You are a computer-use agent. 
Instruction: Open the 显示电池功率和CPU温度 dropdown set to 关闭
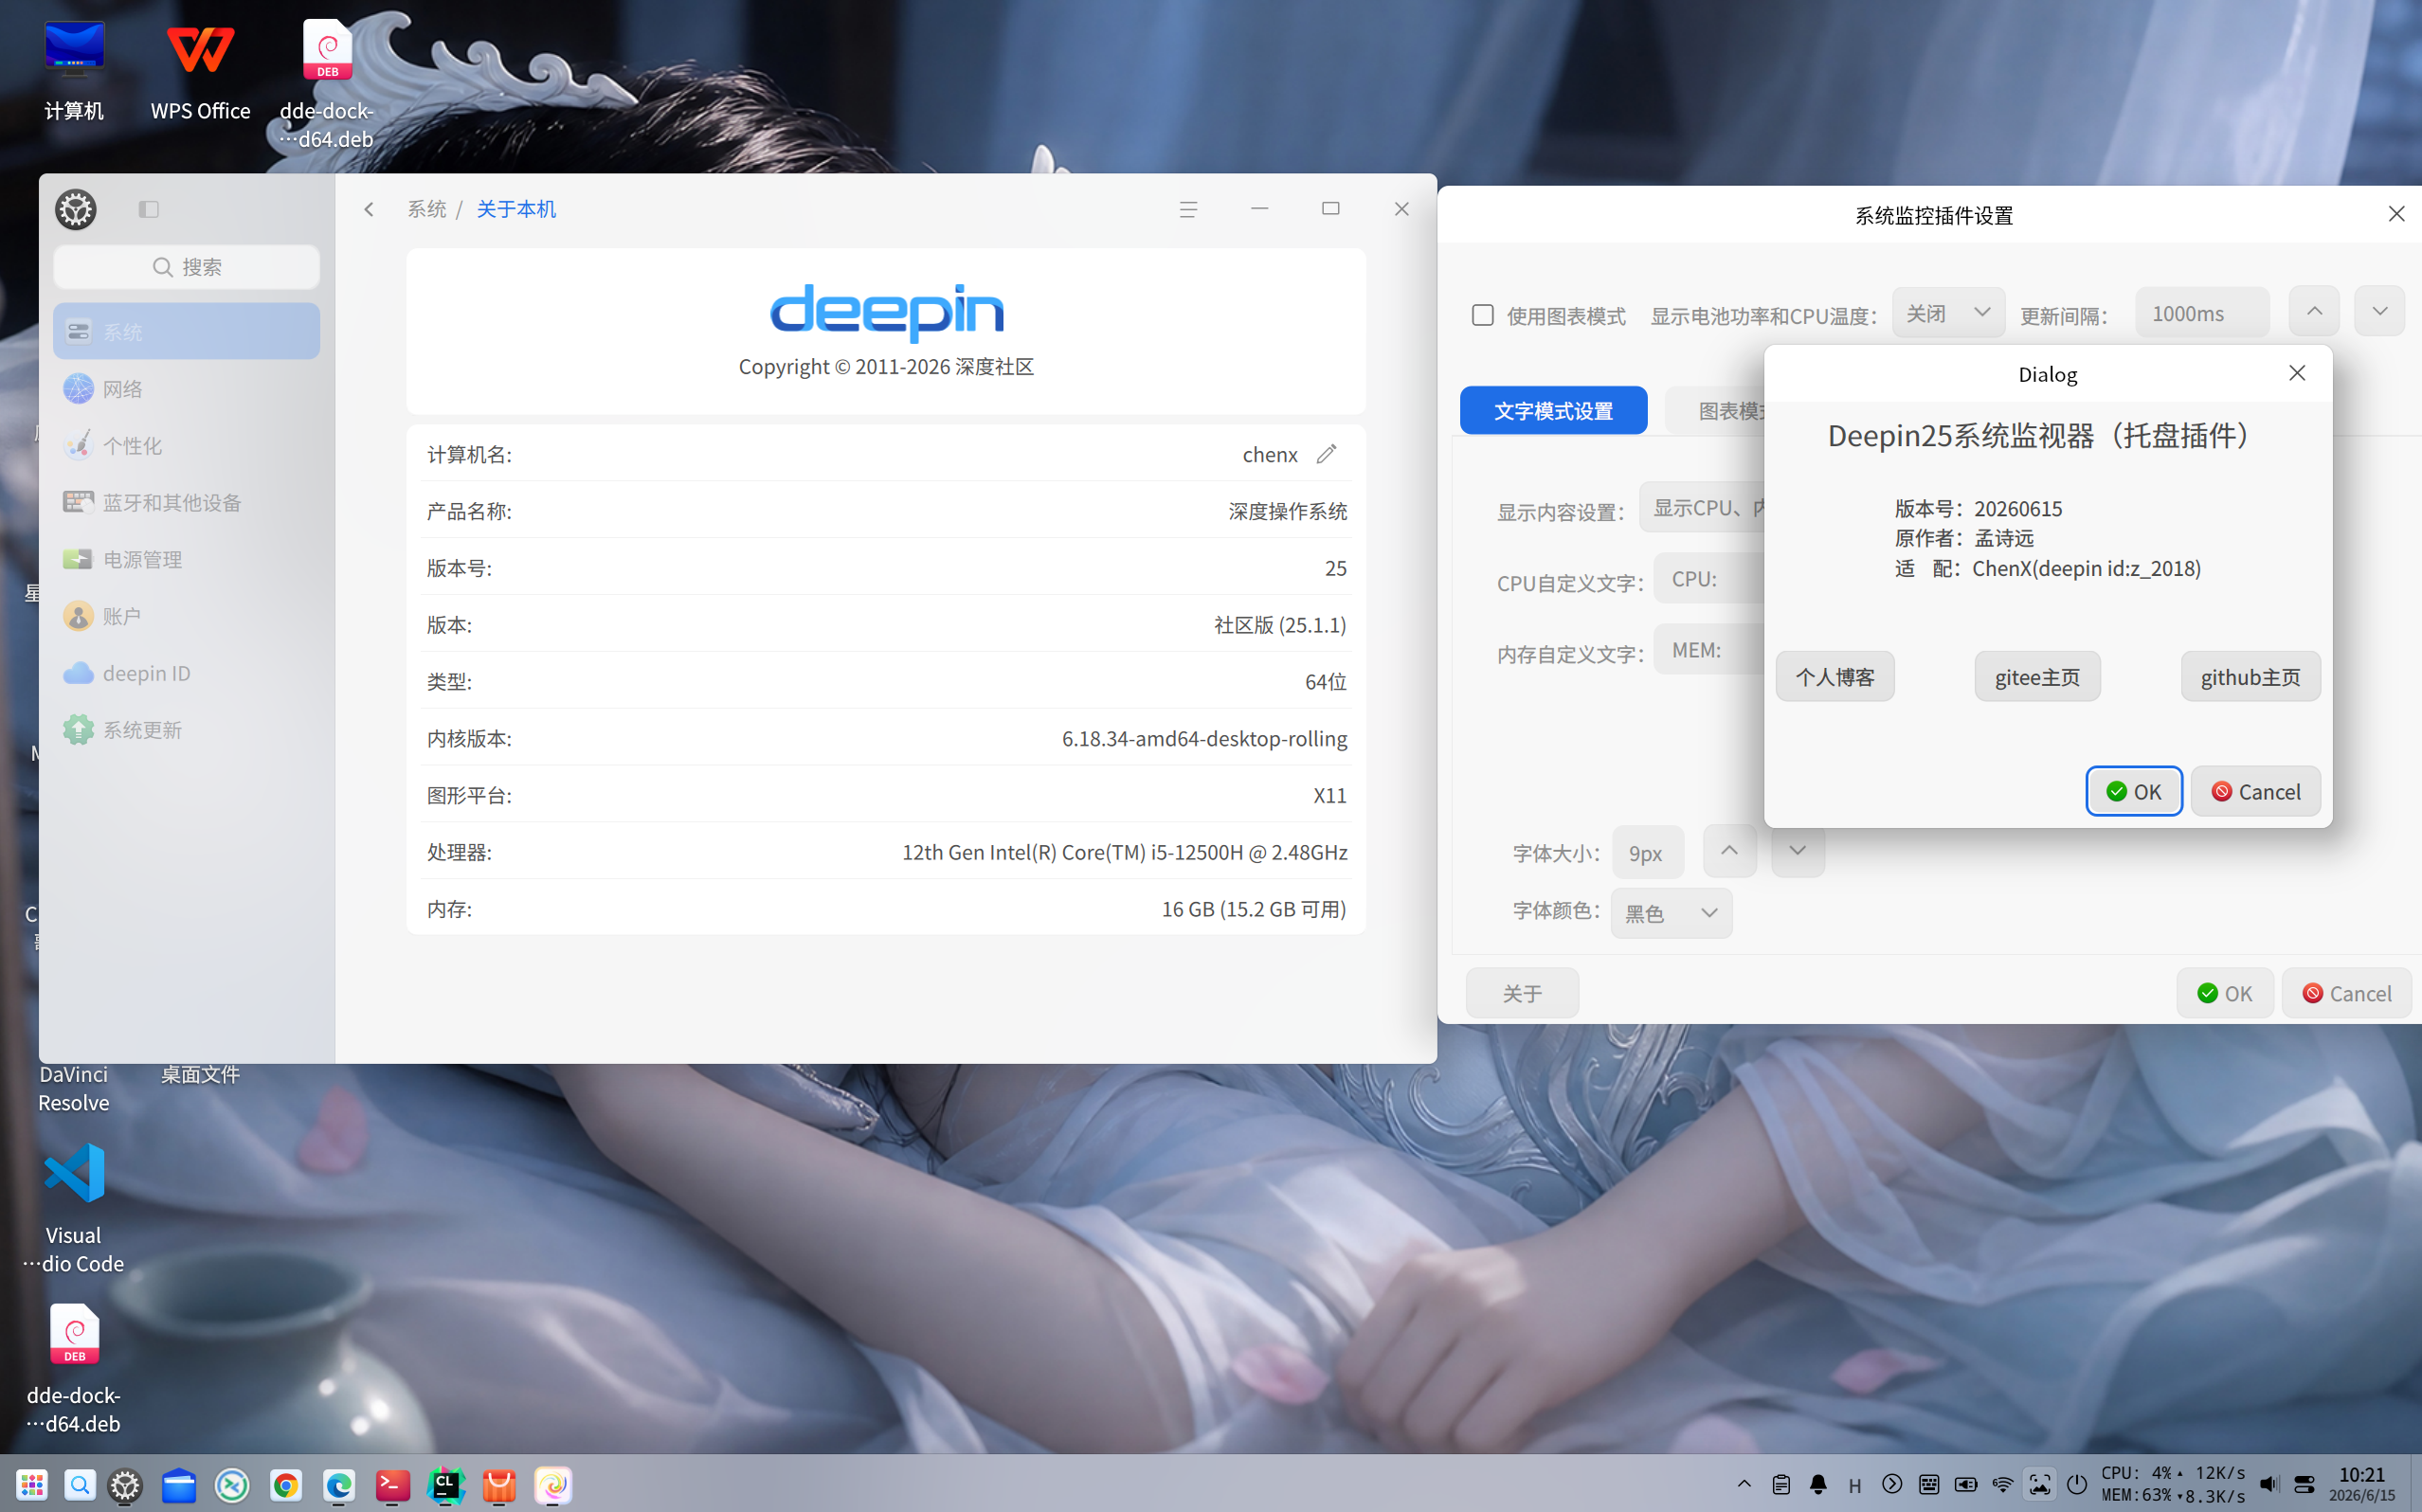coord(1948,313)
